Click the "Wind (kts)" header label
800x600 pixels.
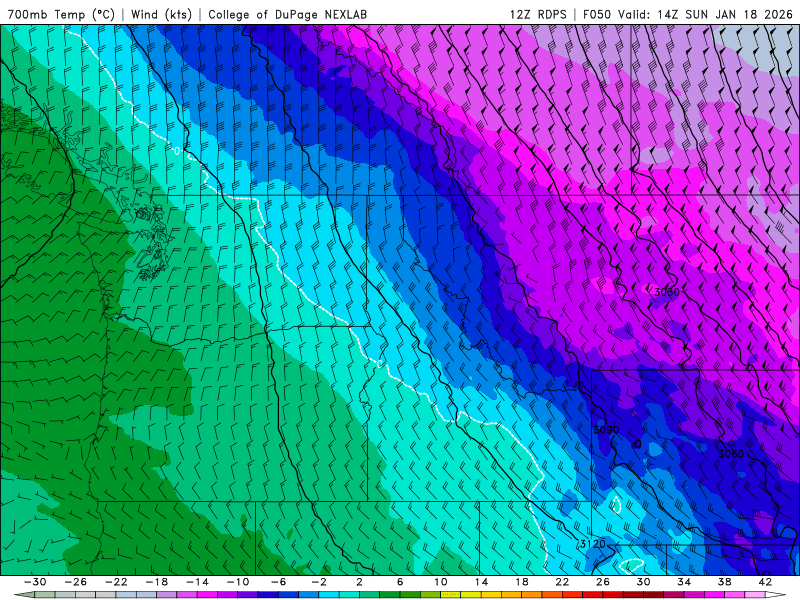tap(161, 14)
